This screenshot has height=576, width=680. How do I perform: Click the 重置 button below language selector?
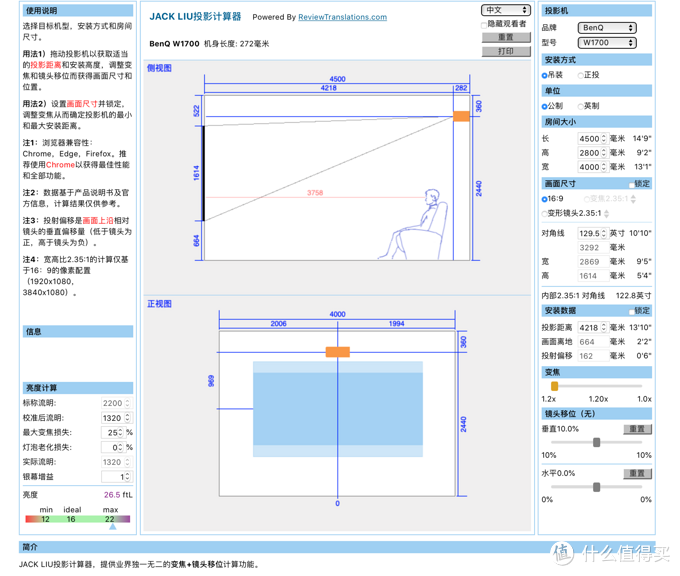pos(506,37)
